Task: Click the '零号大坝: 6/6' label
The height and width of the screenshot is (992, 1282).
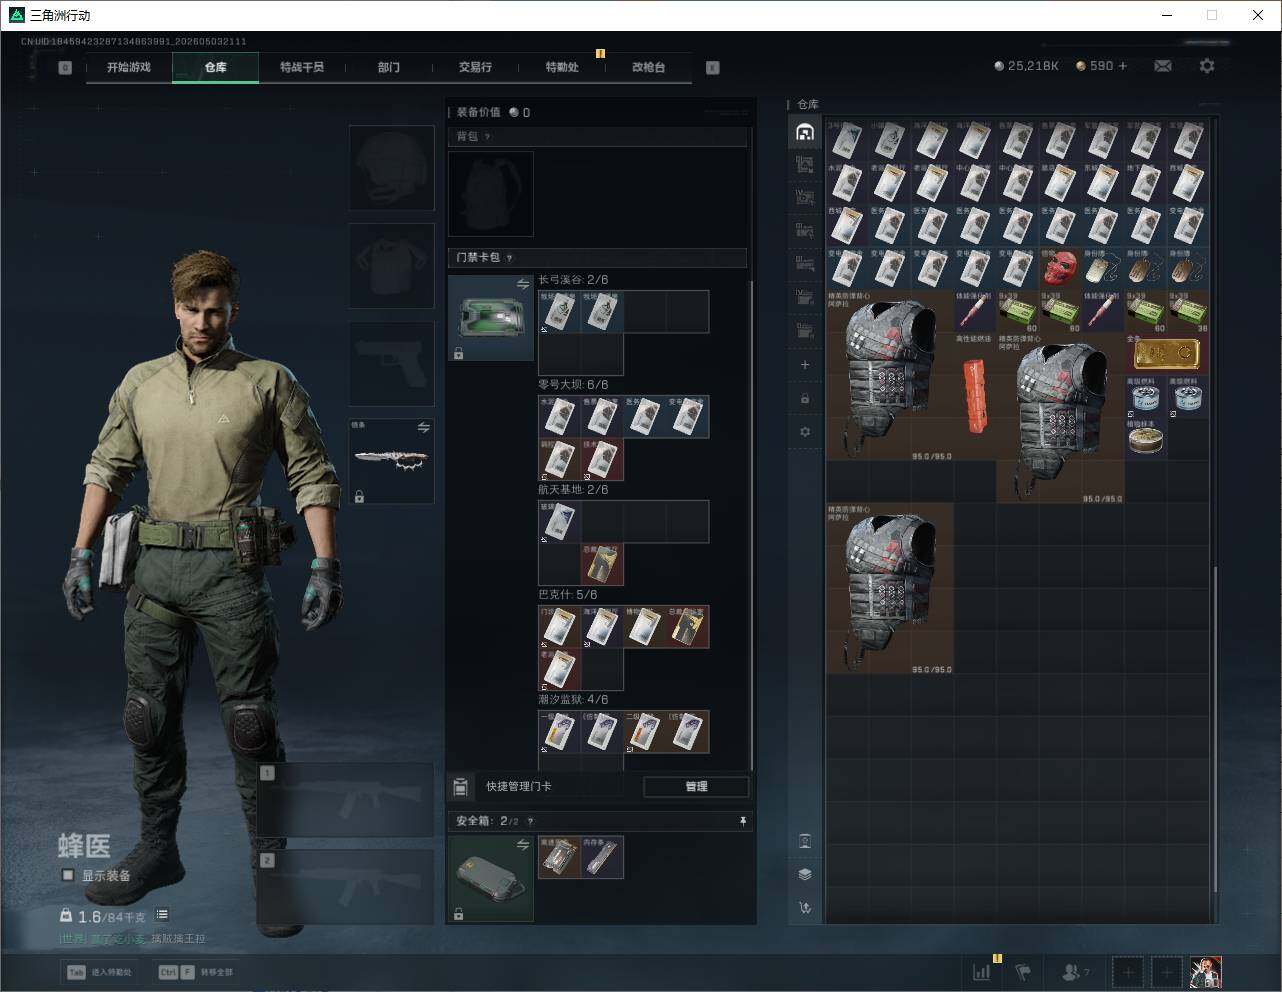Action: coord(573,385)
